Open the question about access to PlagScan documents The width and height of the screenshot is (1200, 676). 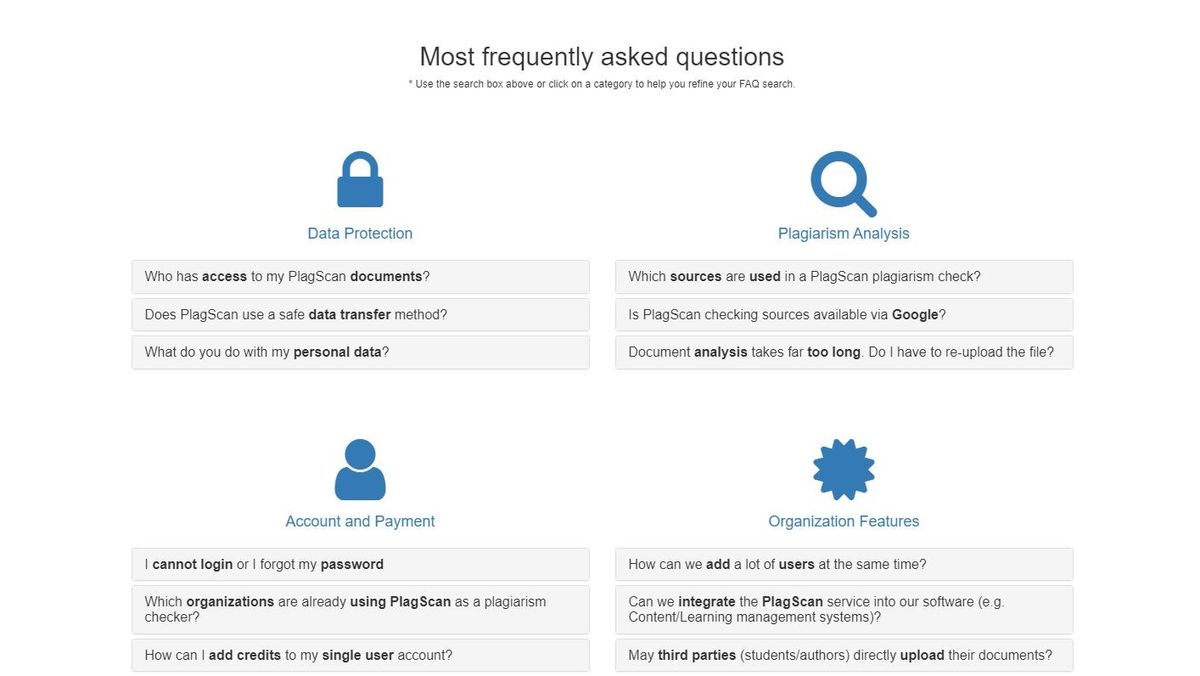(x=360, y=276)
